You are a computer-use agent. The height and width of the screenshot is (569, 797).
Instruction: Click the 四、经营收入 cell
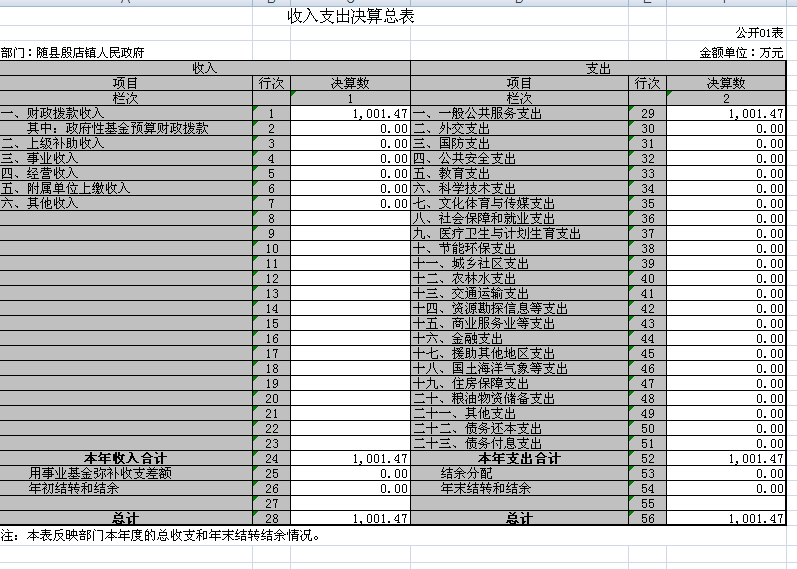pyautogui.click(x=126, y=173)
